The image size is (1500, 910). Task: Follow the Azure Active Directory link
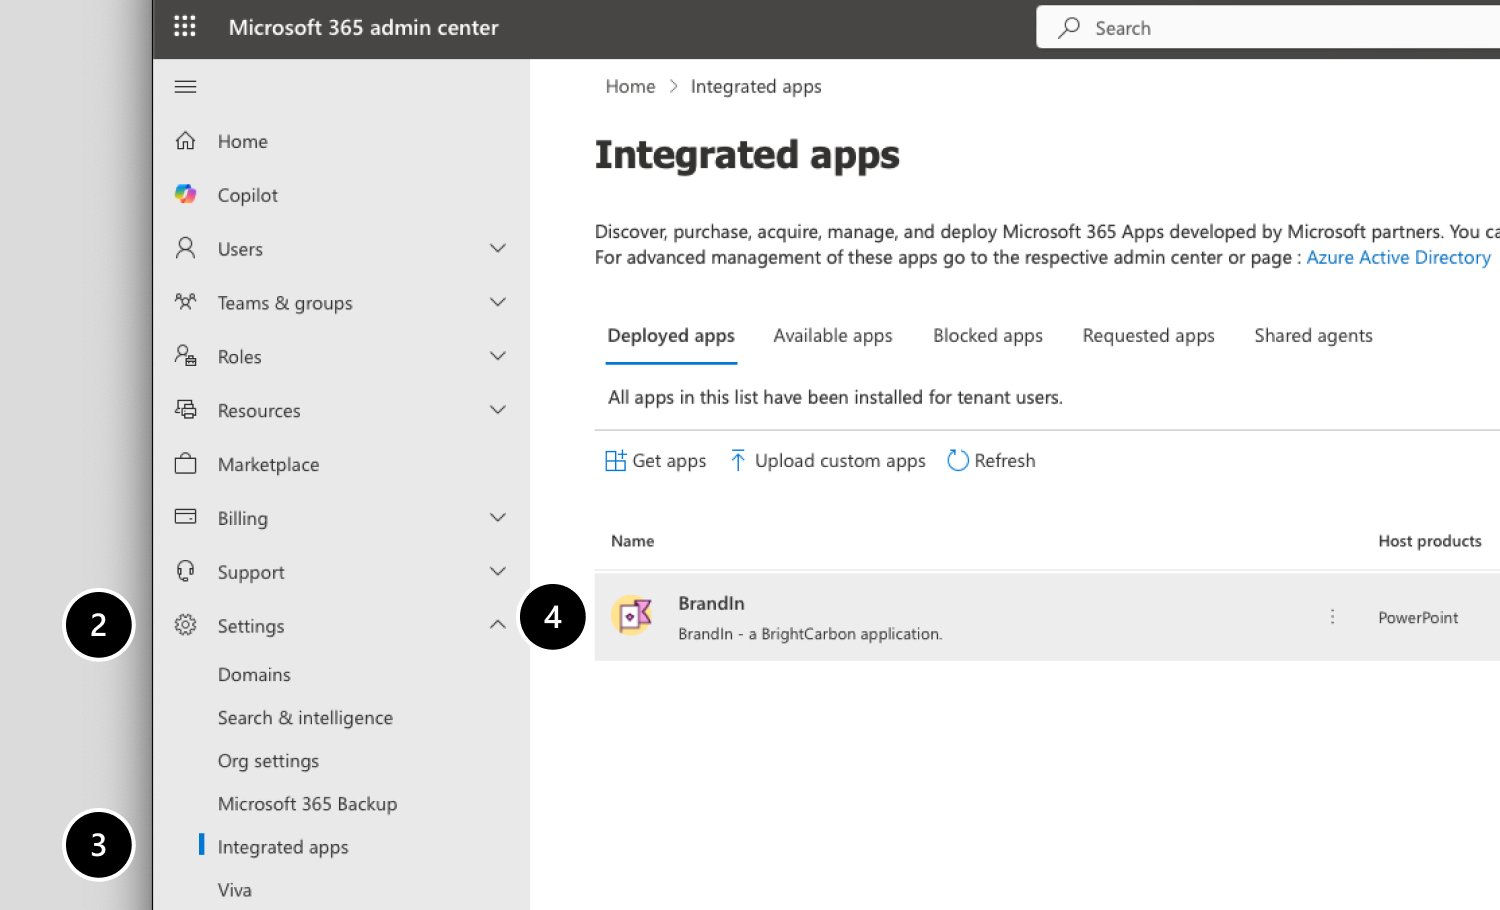click(x=1398, y=258)
